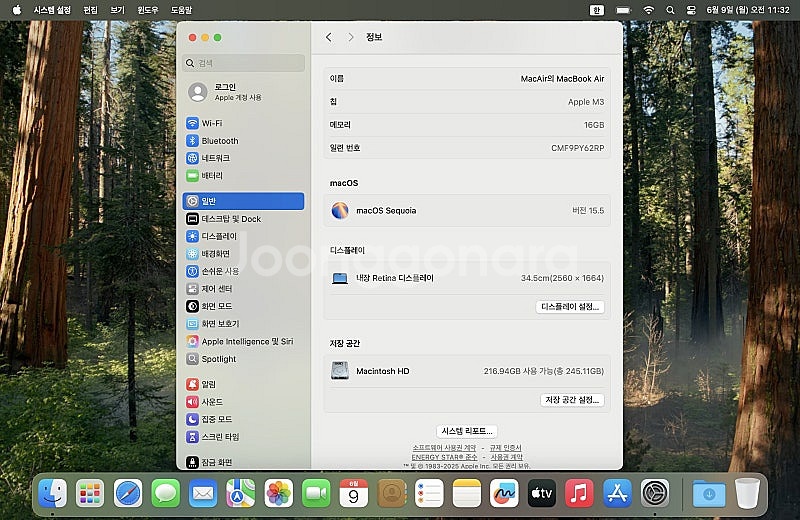Open 네트워크 settings in sidebar
Screen dimensions: 800x520
244,158
